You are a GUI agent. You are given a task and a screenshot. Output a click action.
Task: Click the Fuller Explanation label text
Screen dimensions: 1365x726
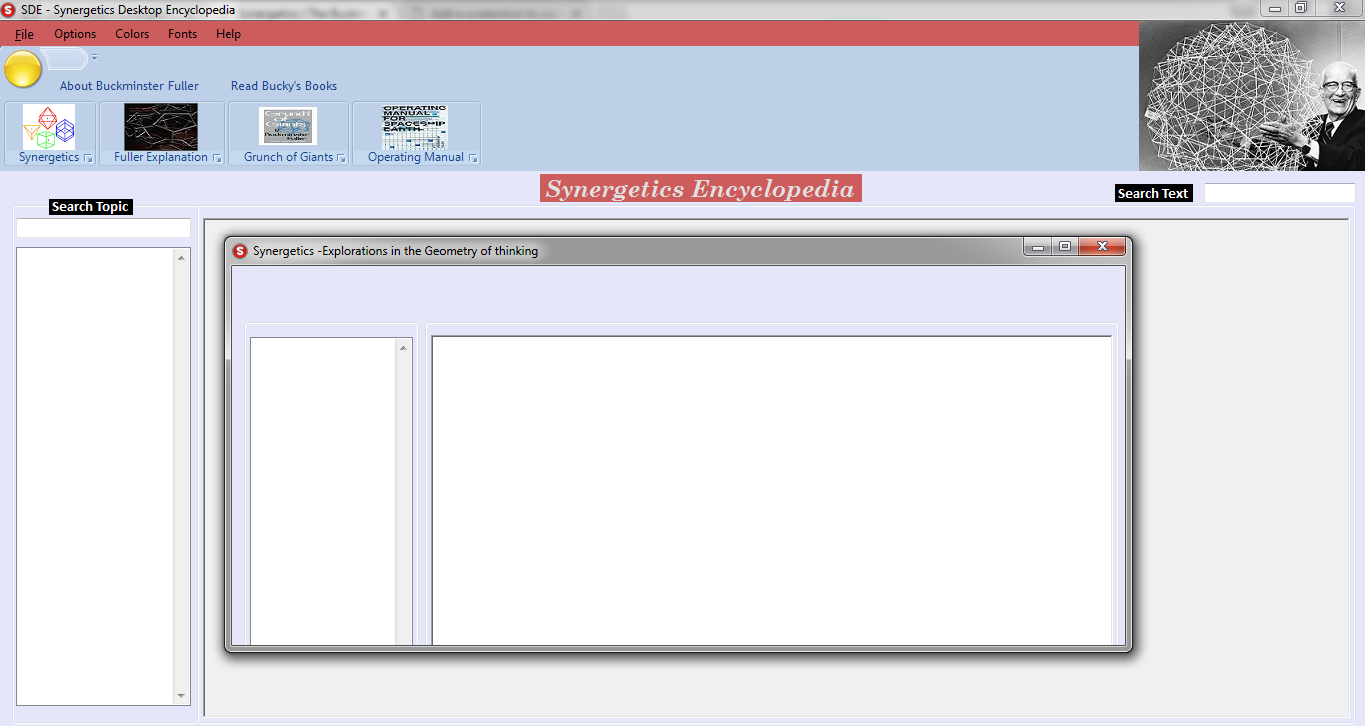pos(161,157)
